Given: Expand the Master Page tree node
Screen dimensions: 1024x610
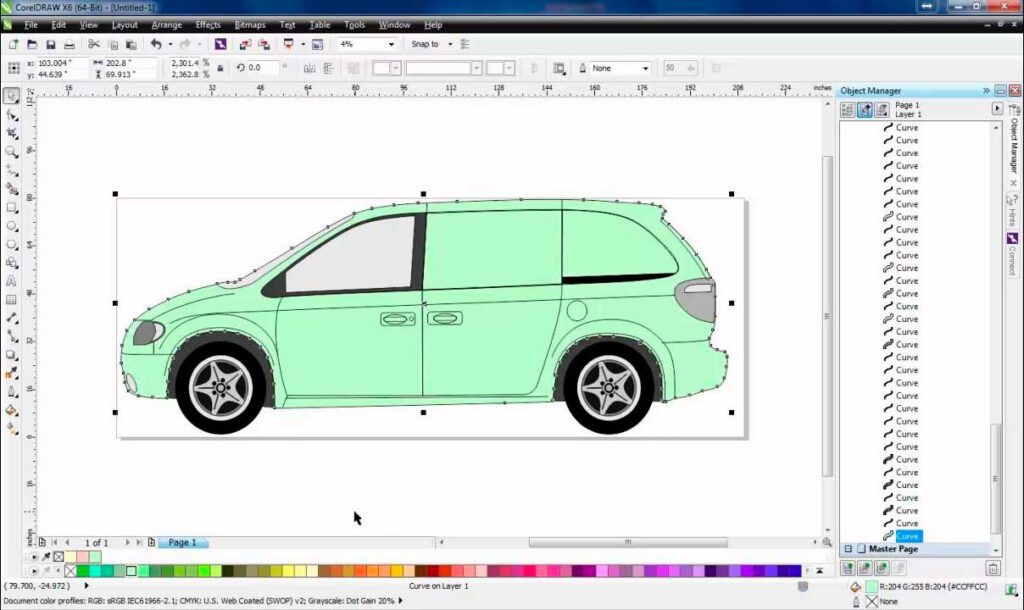Looking at the screenshot, I should pos(848,549).
